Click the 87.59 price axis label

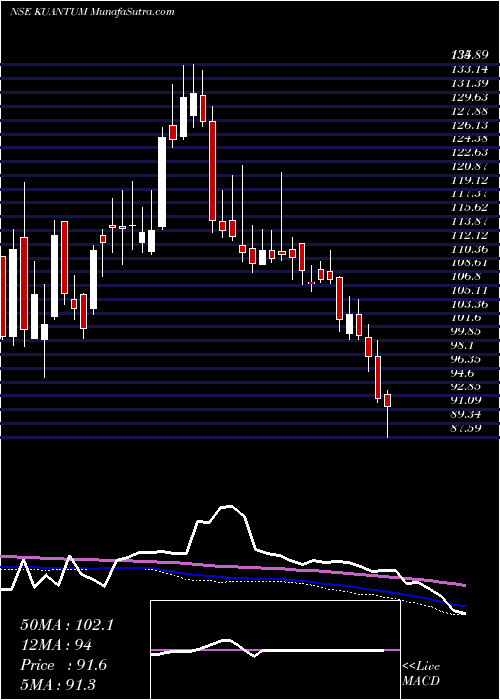(x=466, y=429)
